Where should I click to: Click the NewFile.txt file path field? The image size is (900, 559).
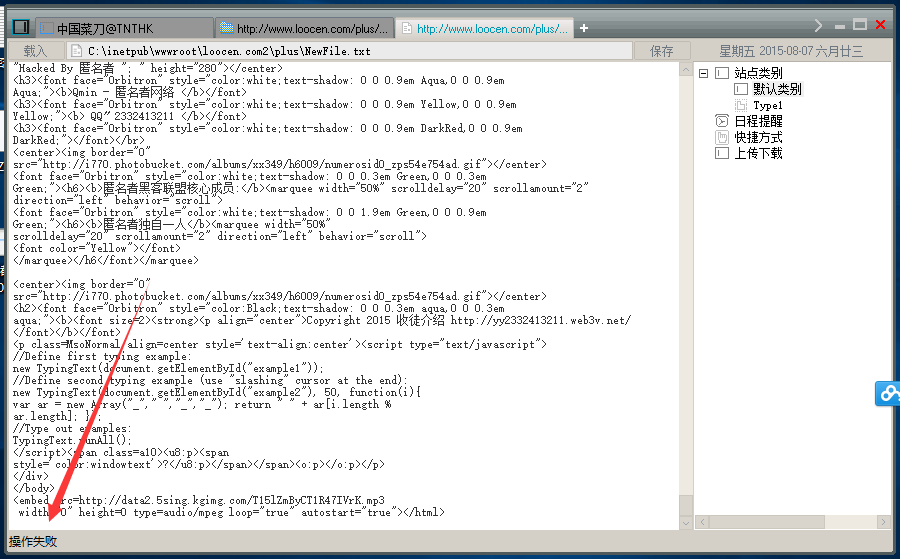click(x=349, y=51)
